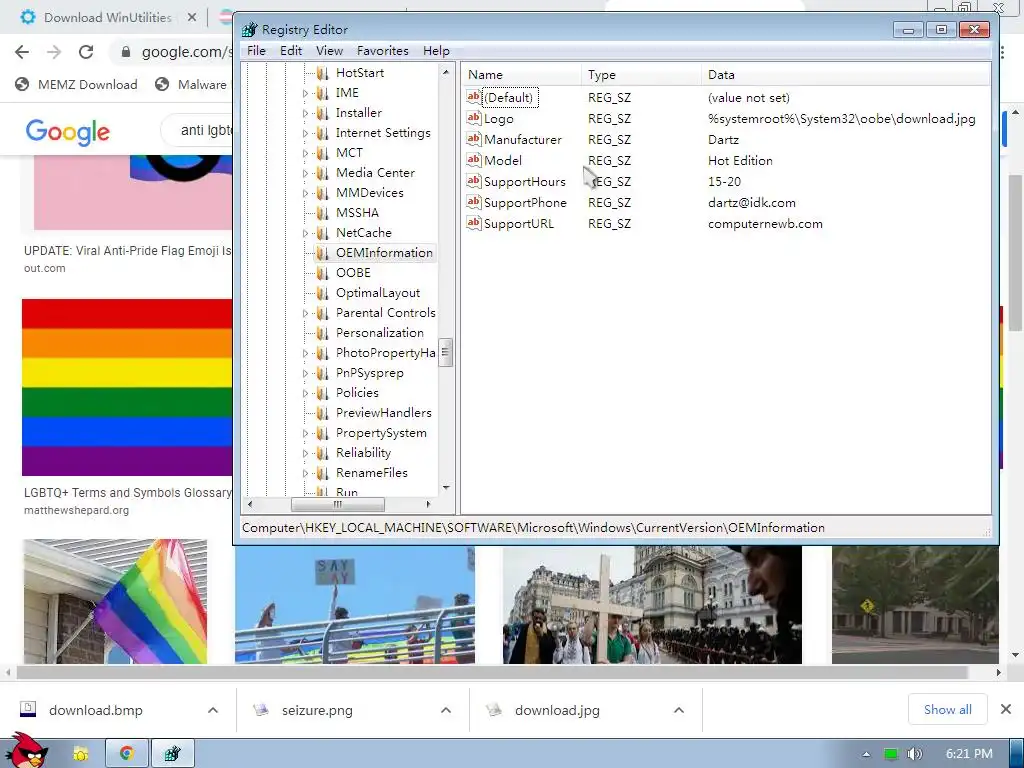
Task: Close the Download WinUtilities tab
Action: pyautogui.click(x=191, y=18)
